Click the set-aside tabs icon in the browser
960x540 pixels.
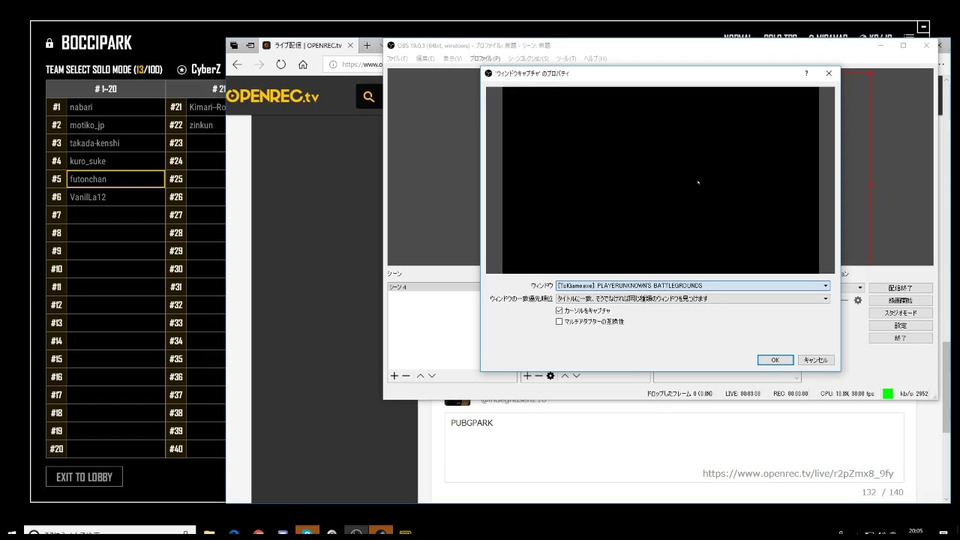250,45
